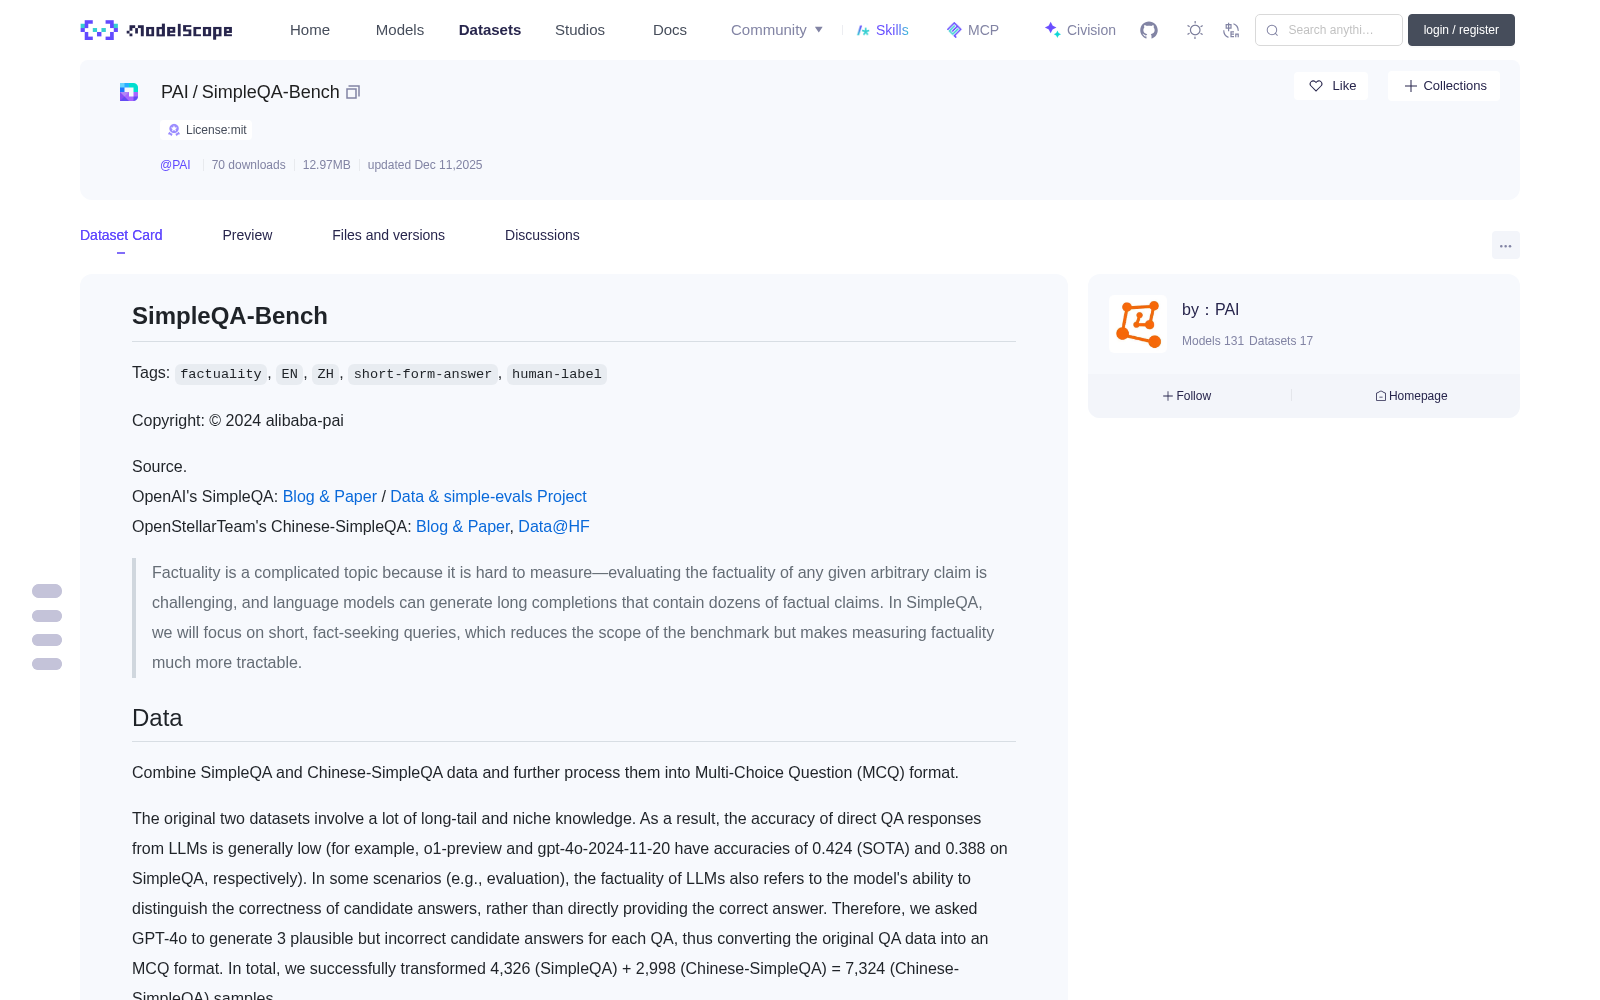Click the updated Dec 11,2025 text
Screen dimensions: 1600x1000
point(425,165)
